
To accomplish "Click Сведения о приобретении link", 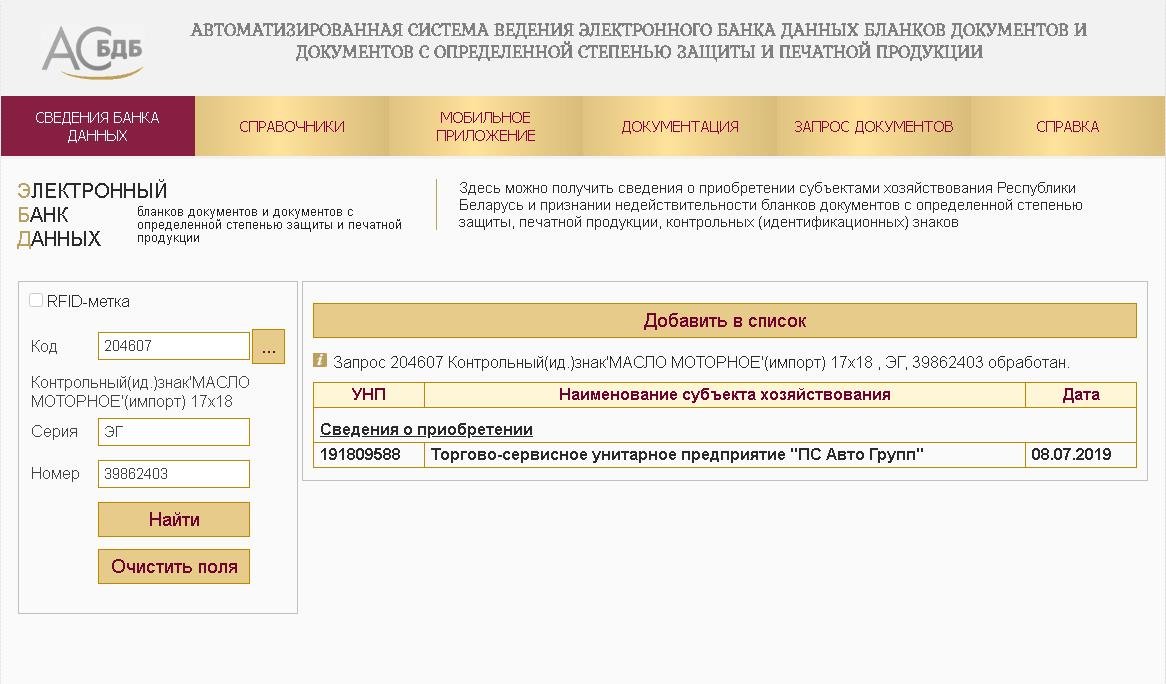I will click(x=426, y=429).
